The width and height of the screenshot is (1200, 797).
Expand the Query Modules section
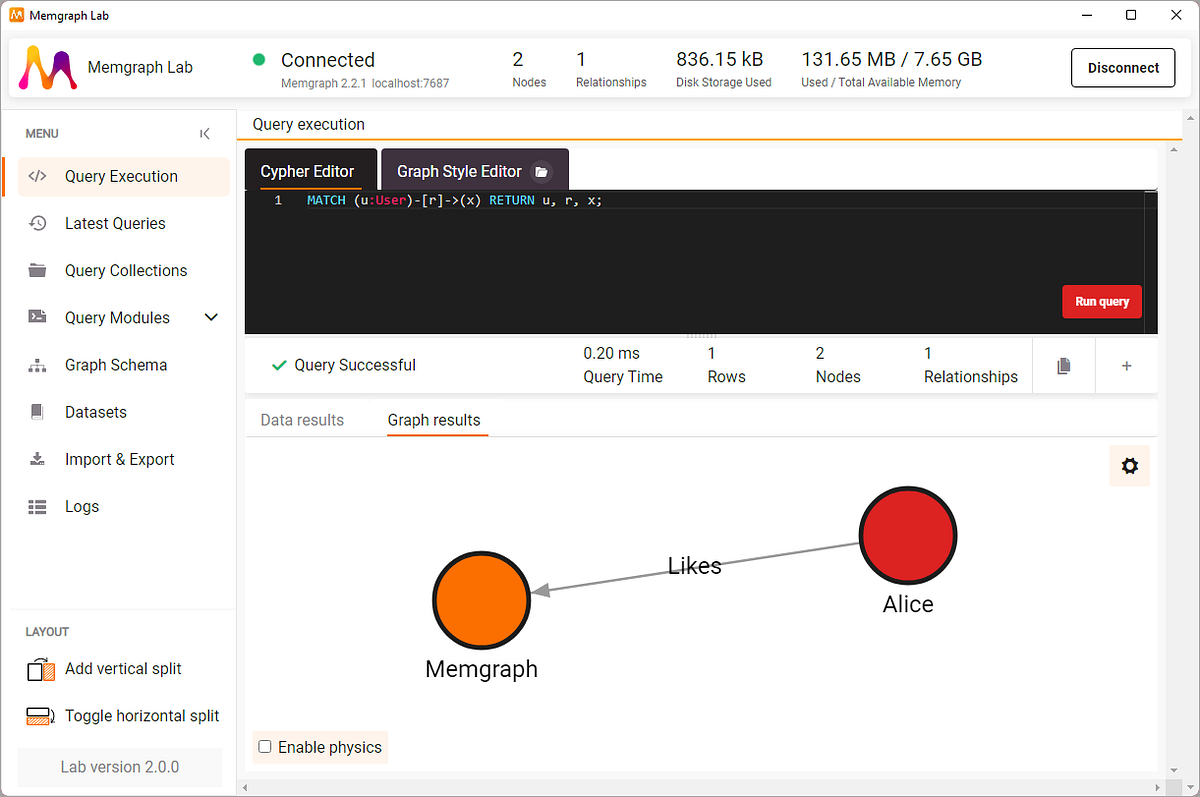210,317
